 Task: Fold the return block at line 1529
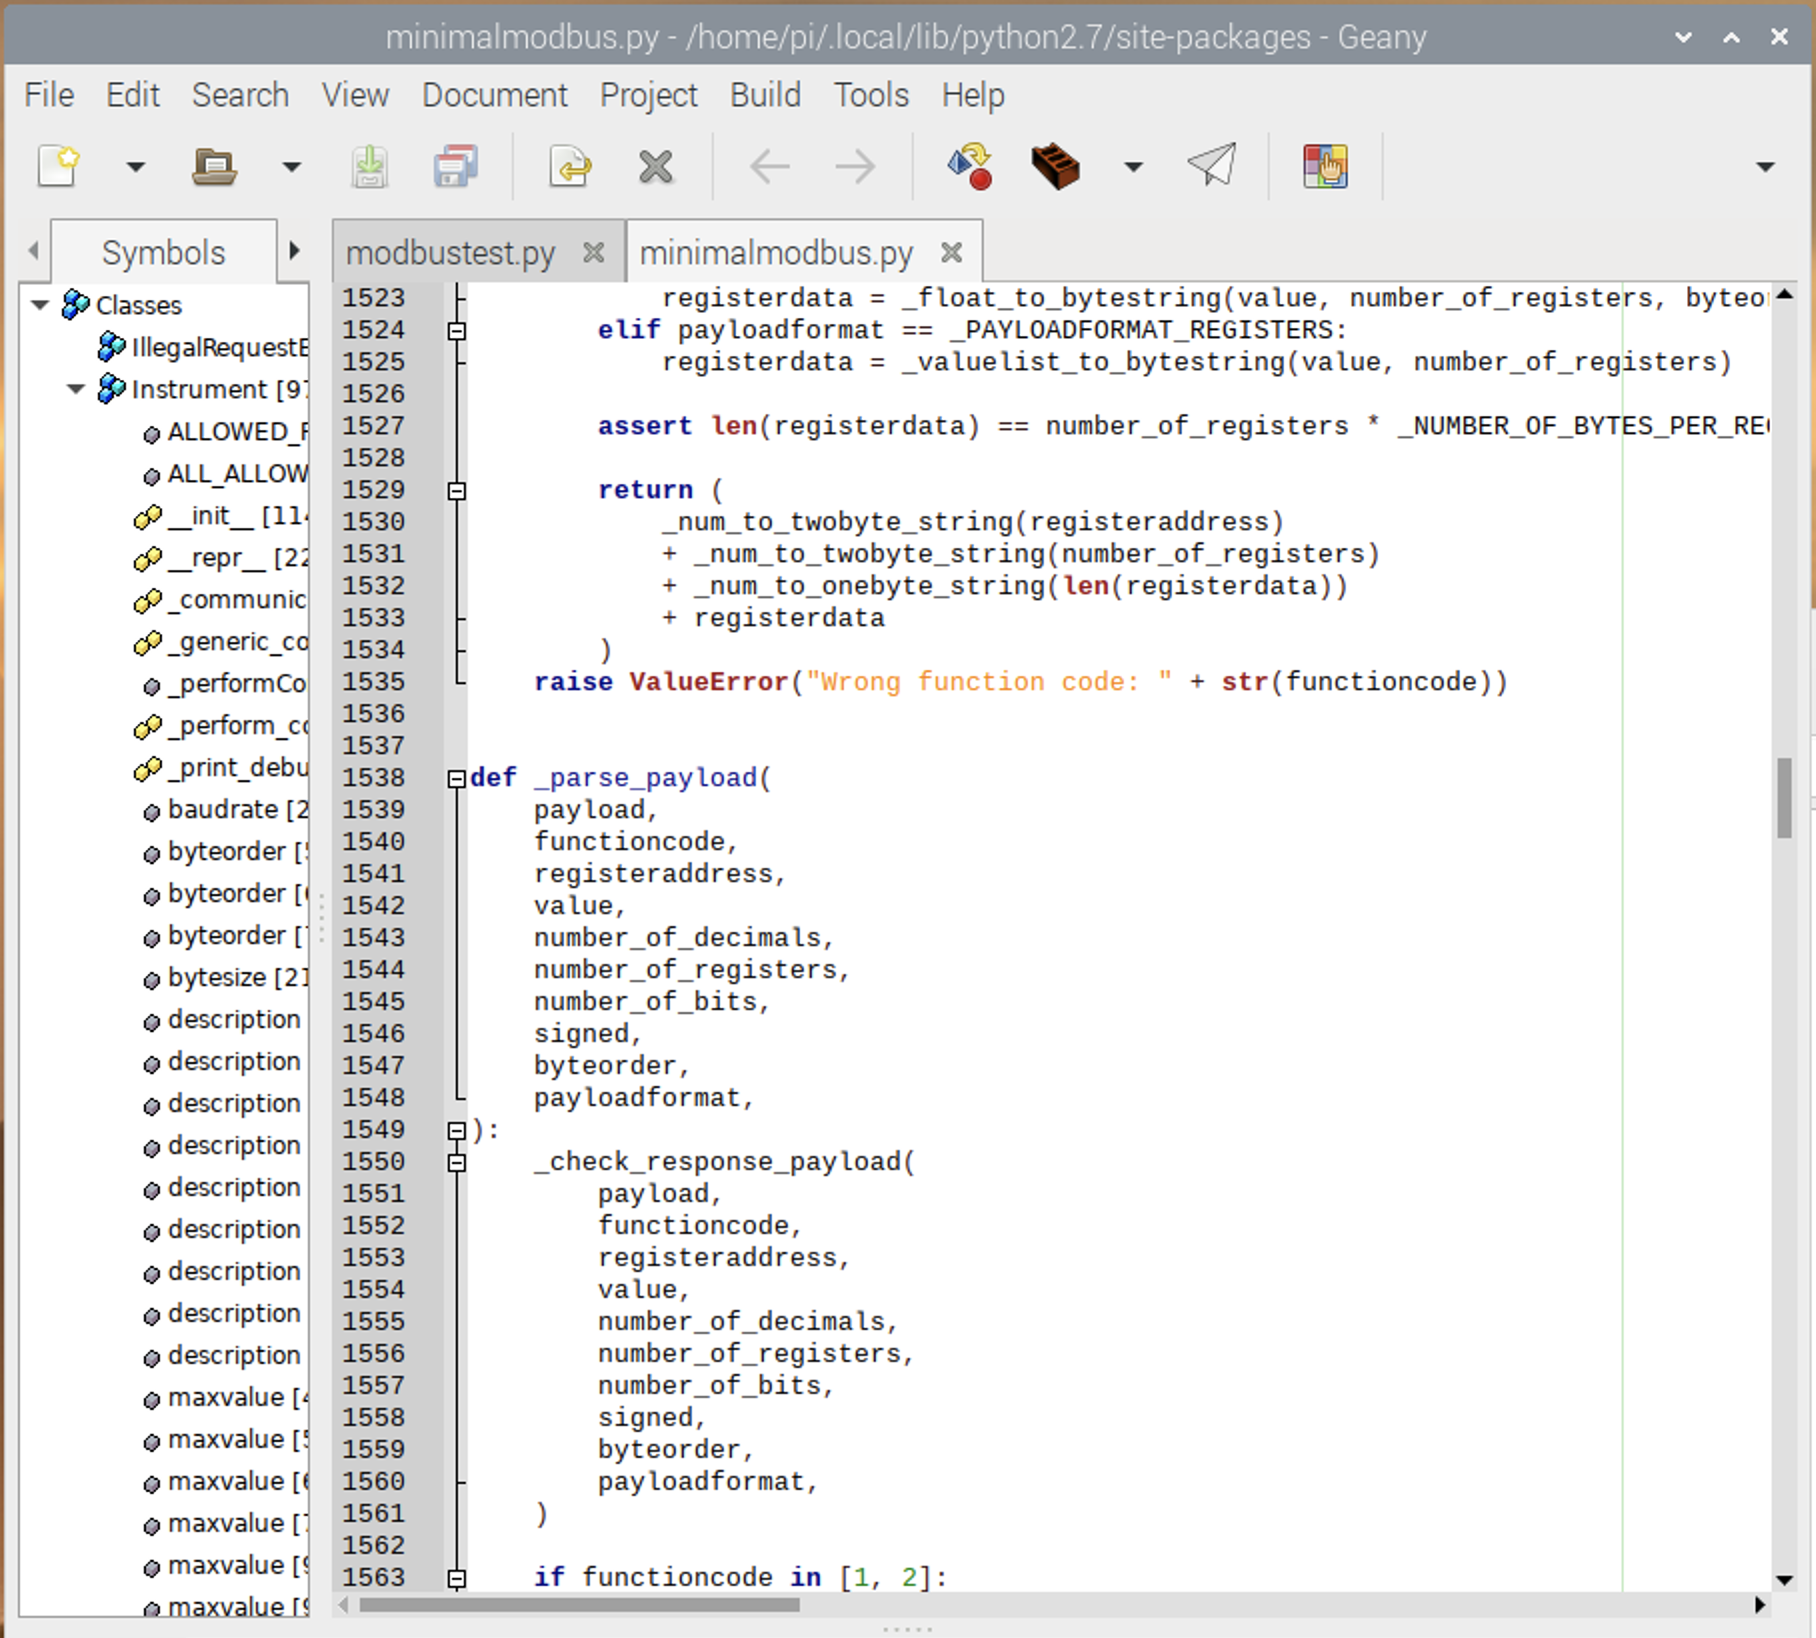pos(456,490)
